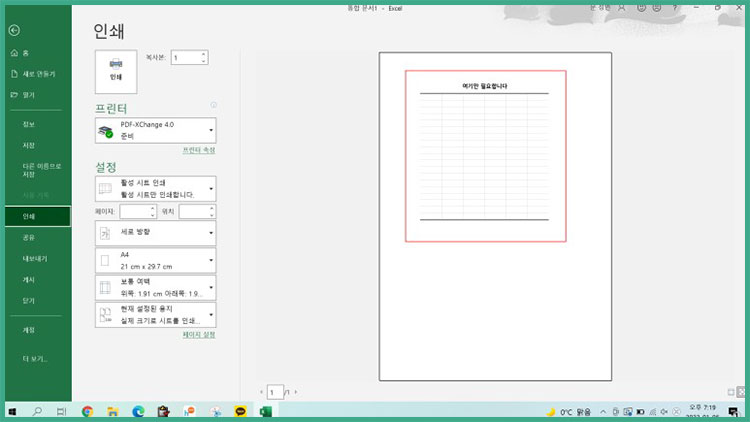Increment the 페이지 from-page spinner

153,208
